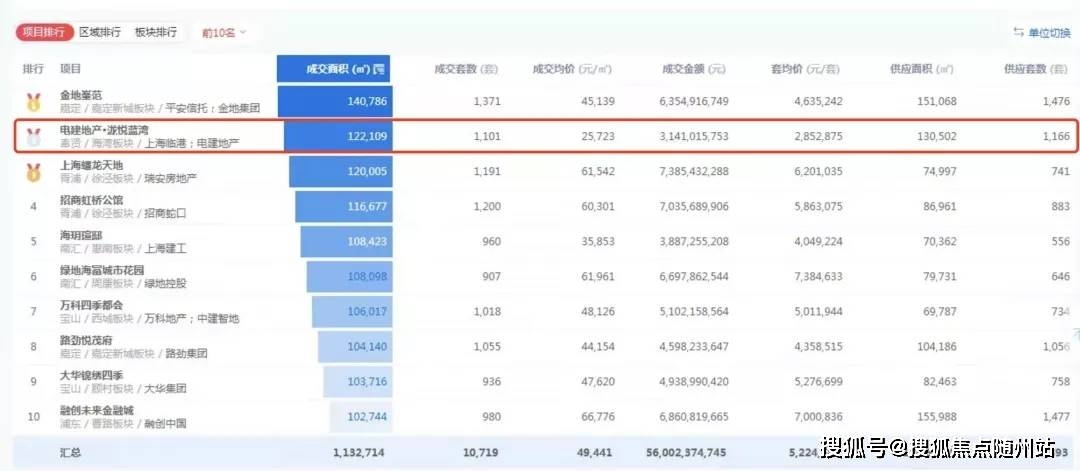The height and width of the screenshot is (471, 1080).
Task: Sort by 成交均价 column header
Action: [x=572, y=69]
